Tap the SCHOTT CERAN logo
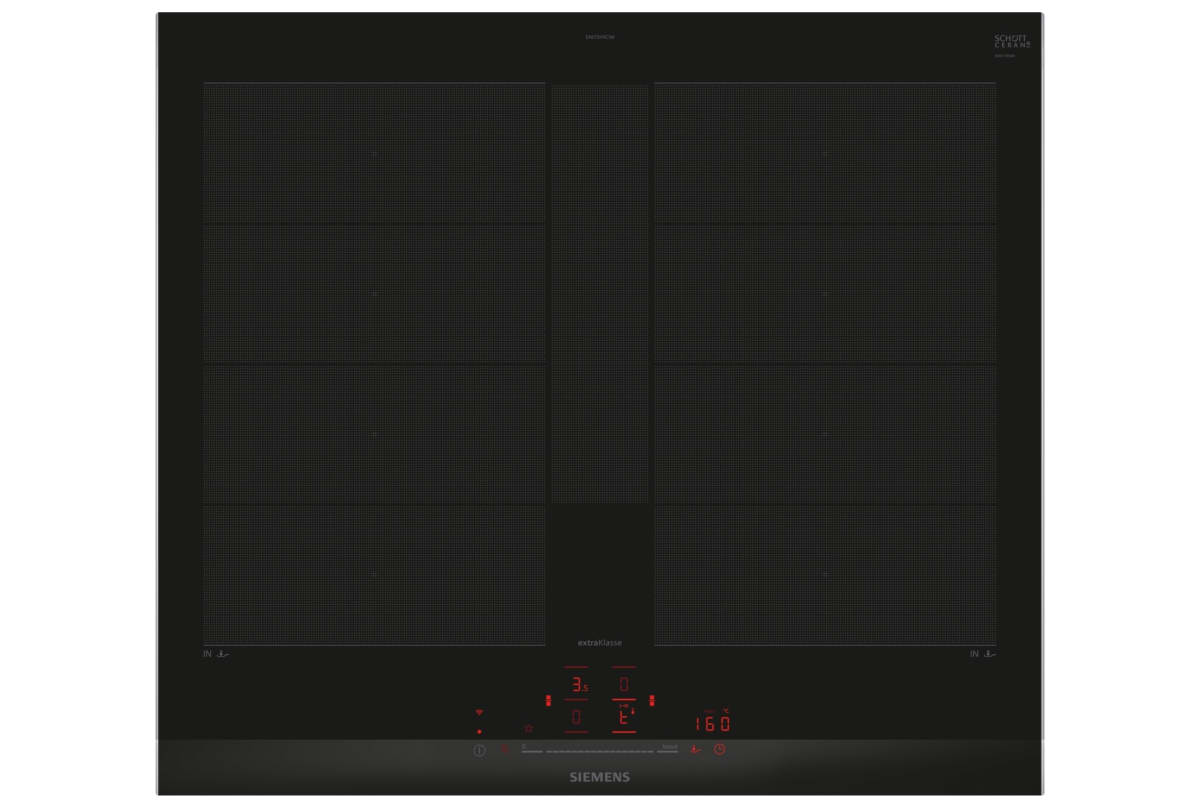Viewport: 1200px width, 808px height. (1012, 42)
